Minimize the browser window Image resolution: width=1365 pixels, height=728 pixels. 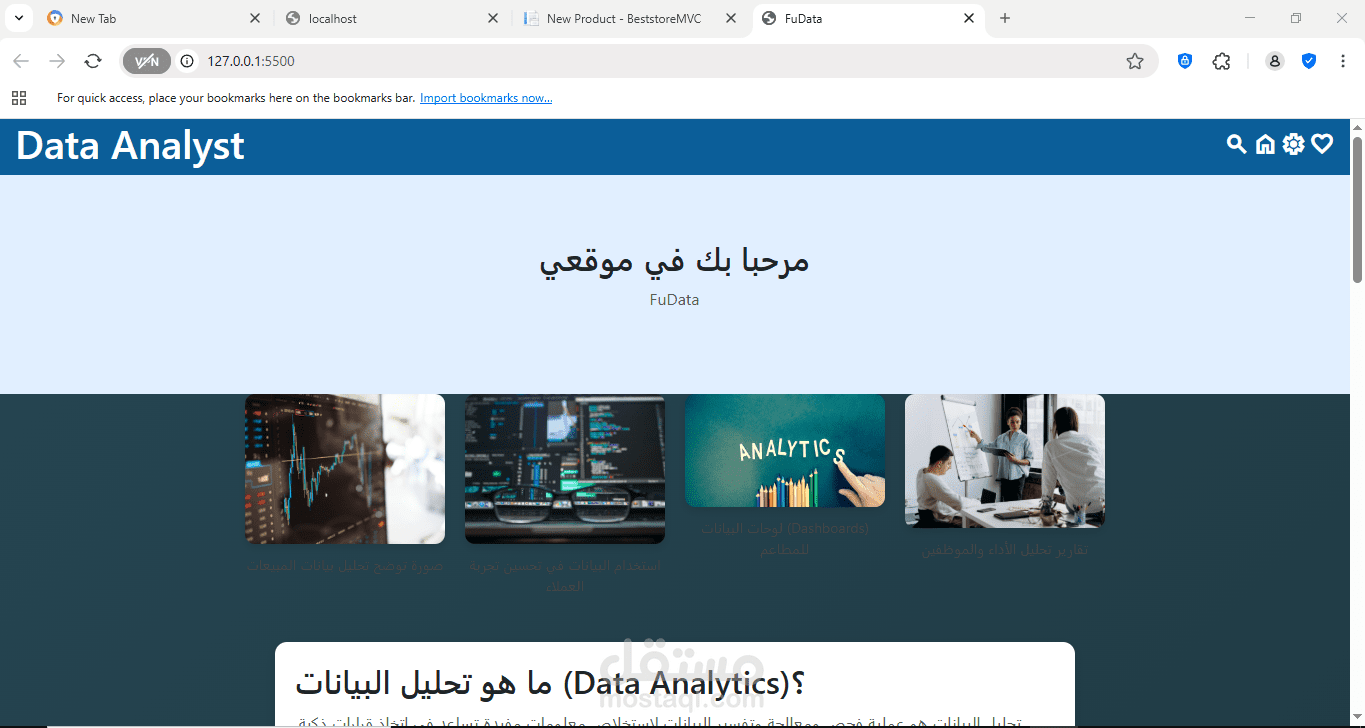1250,18
